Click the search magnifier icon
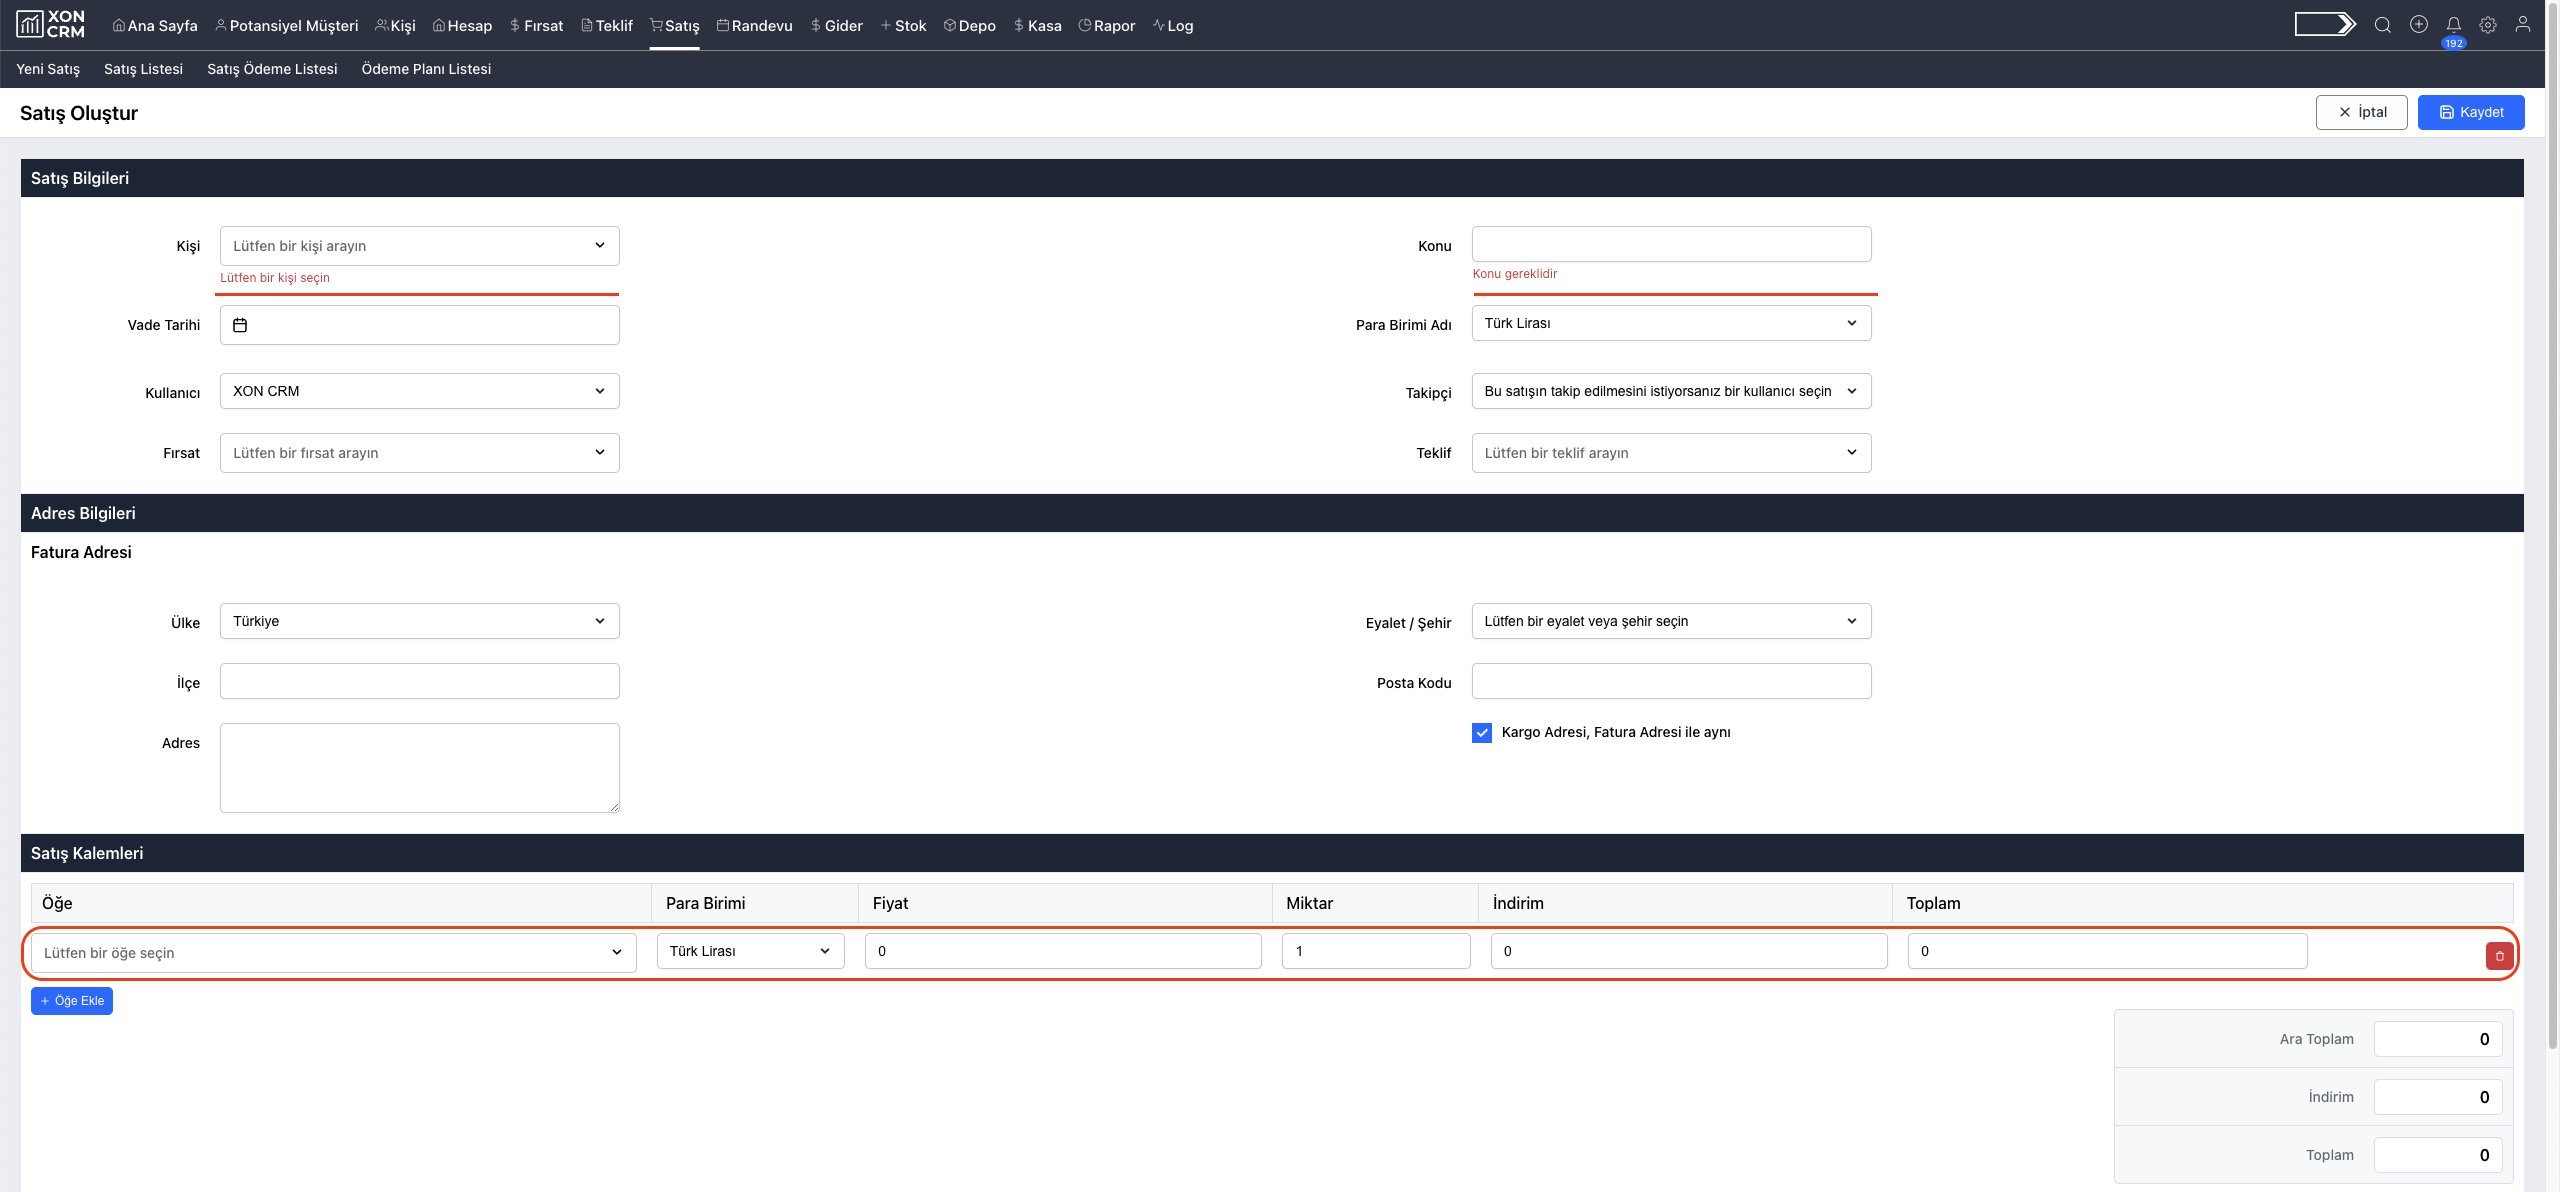2560x1192 pixels. (2382, 25)
